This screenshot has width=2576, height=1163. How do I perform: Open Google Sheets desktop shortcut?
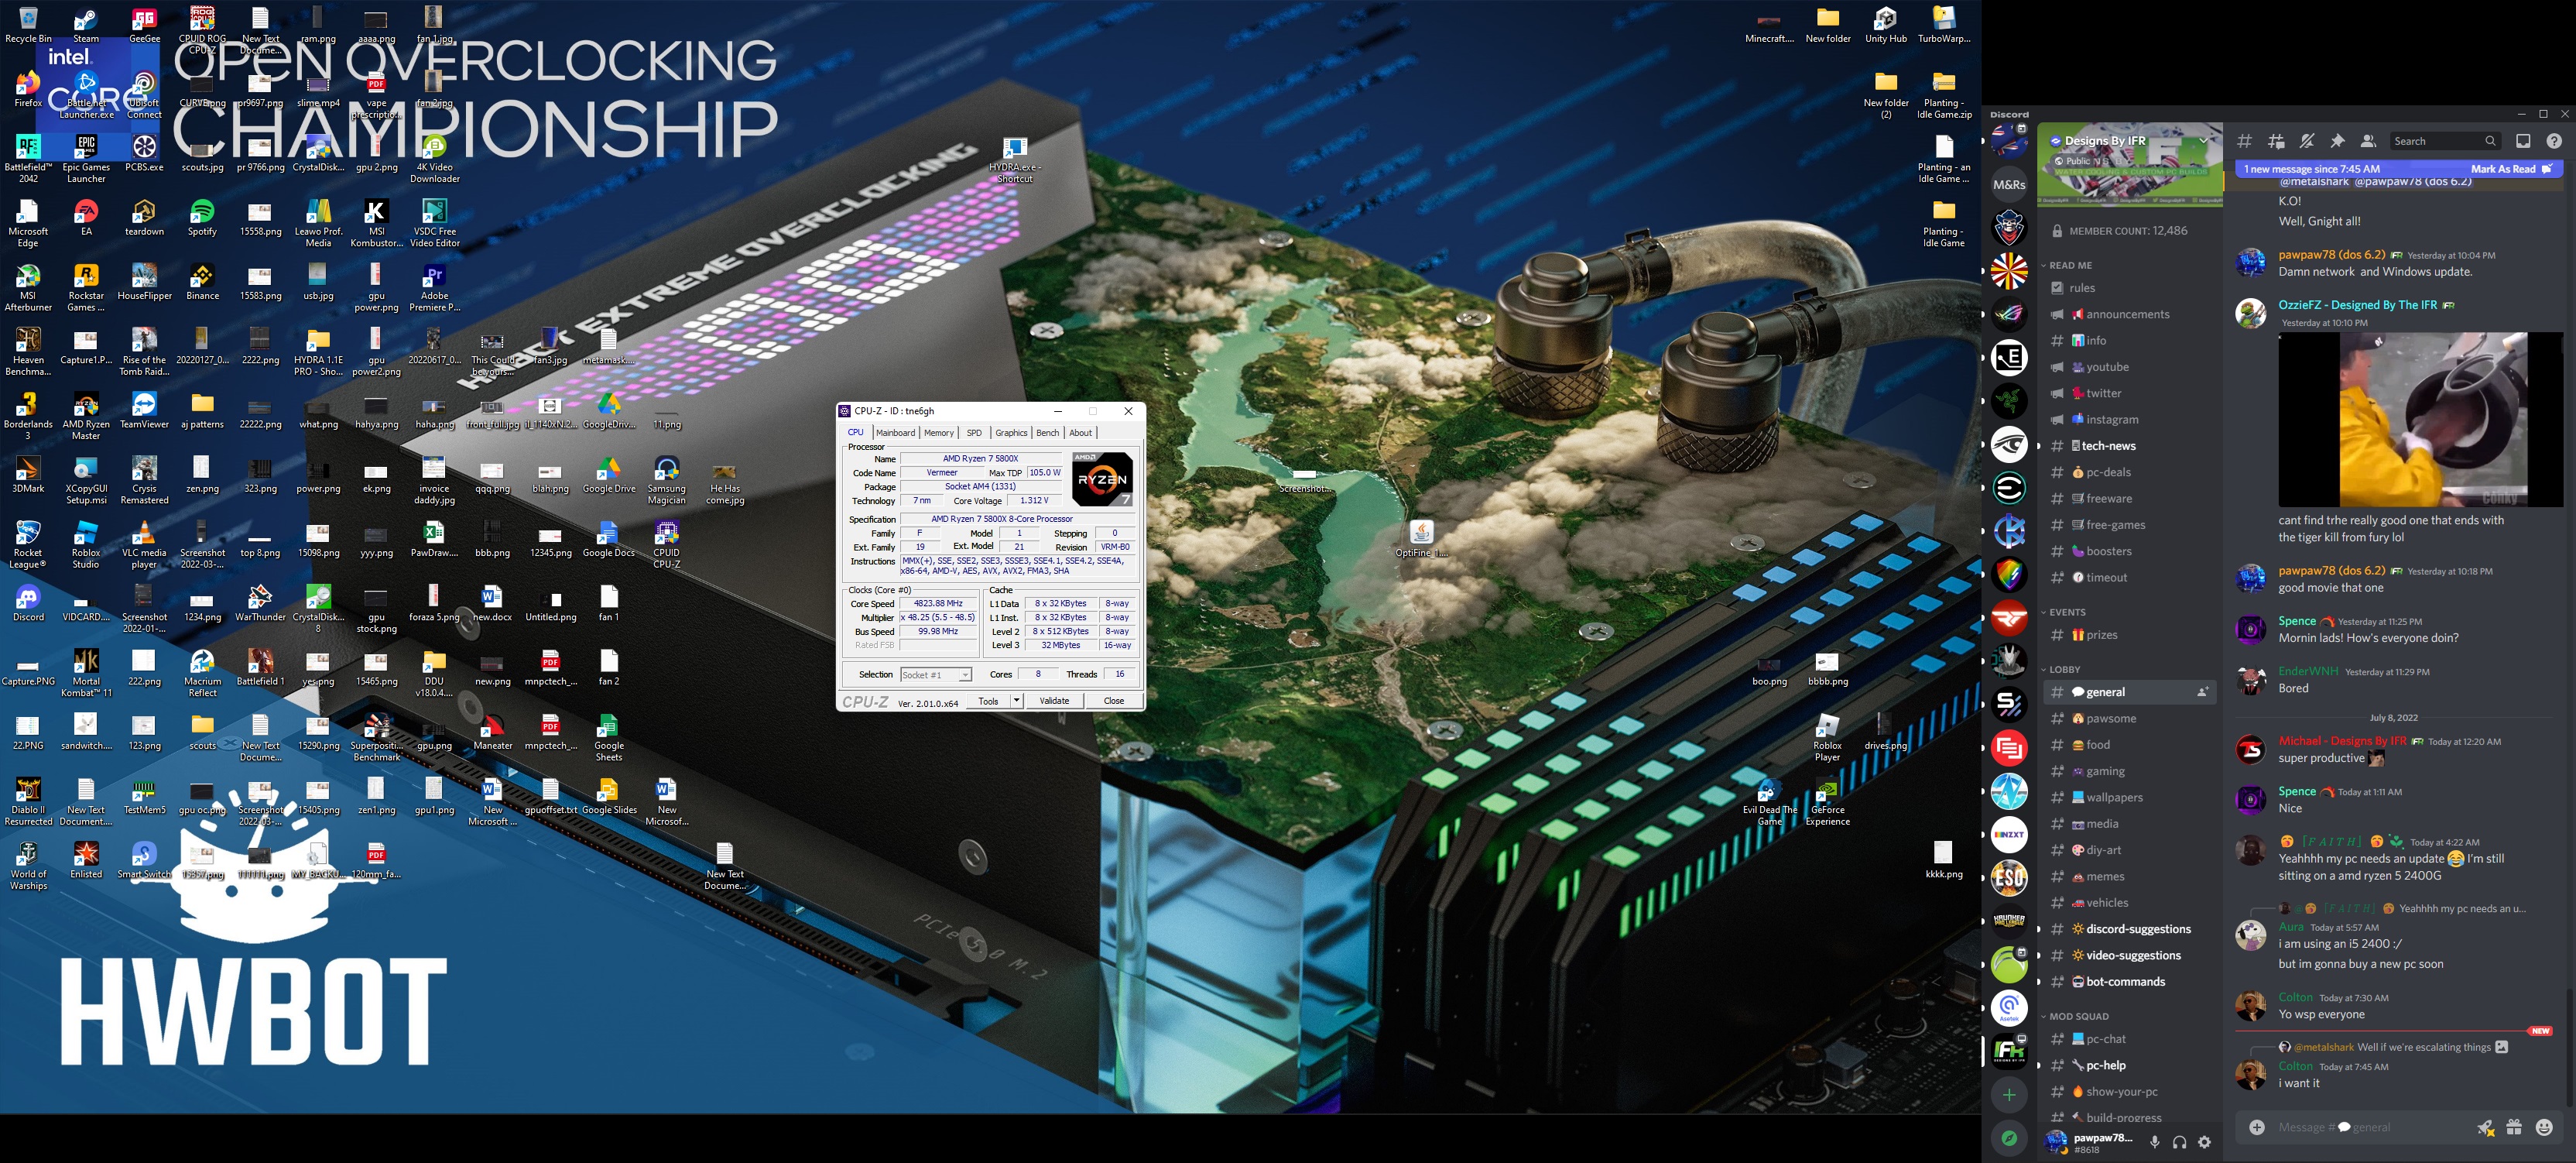click(608, 737)
